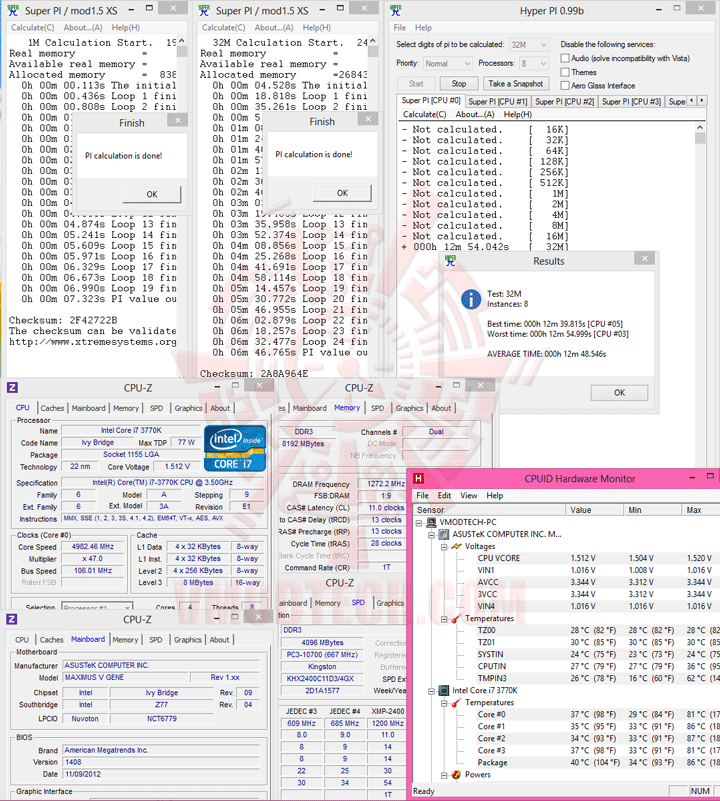
Task: Click the ASUSTeK motherboard node icon
Action: click(x=444, y=534)
